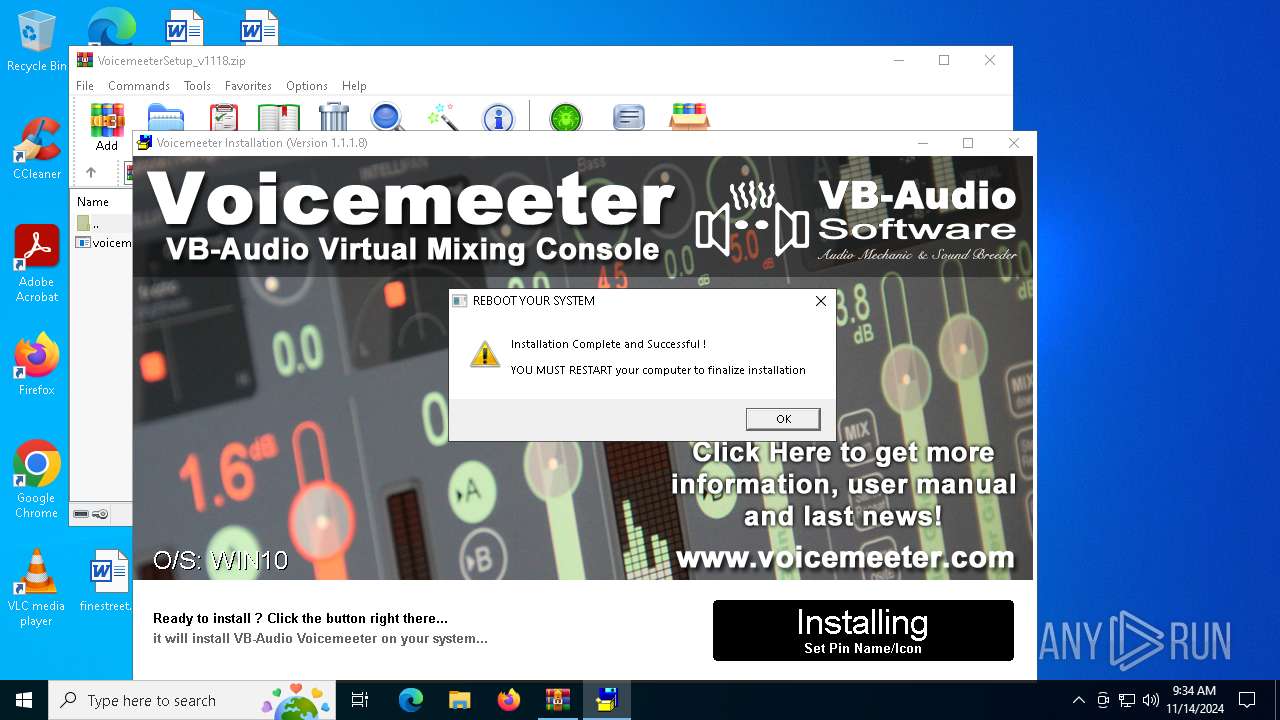Open WinRAR Help menu

(354, 86)
